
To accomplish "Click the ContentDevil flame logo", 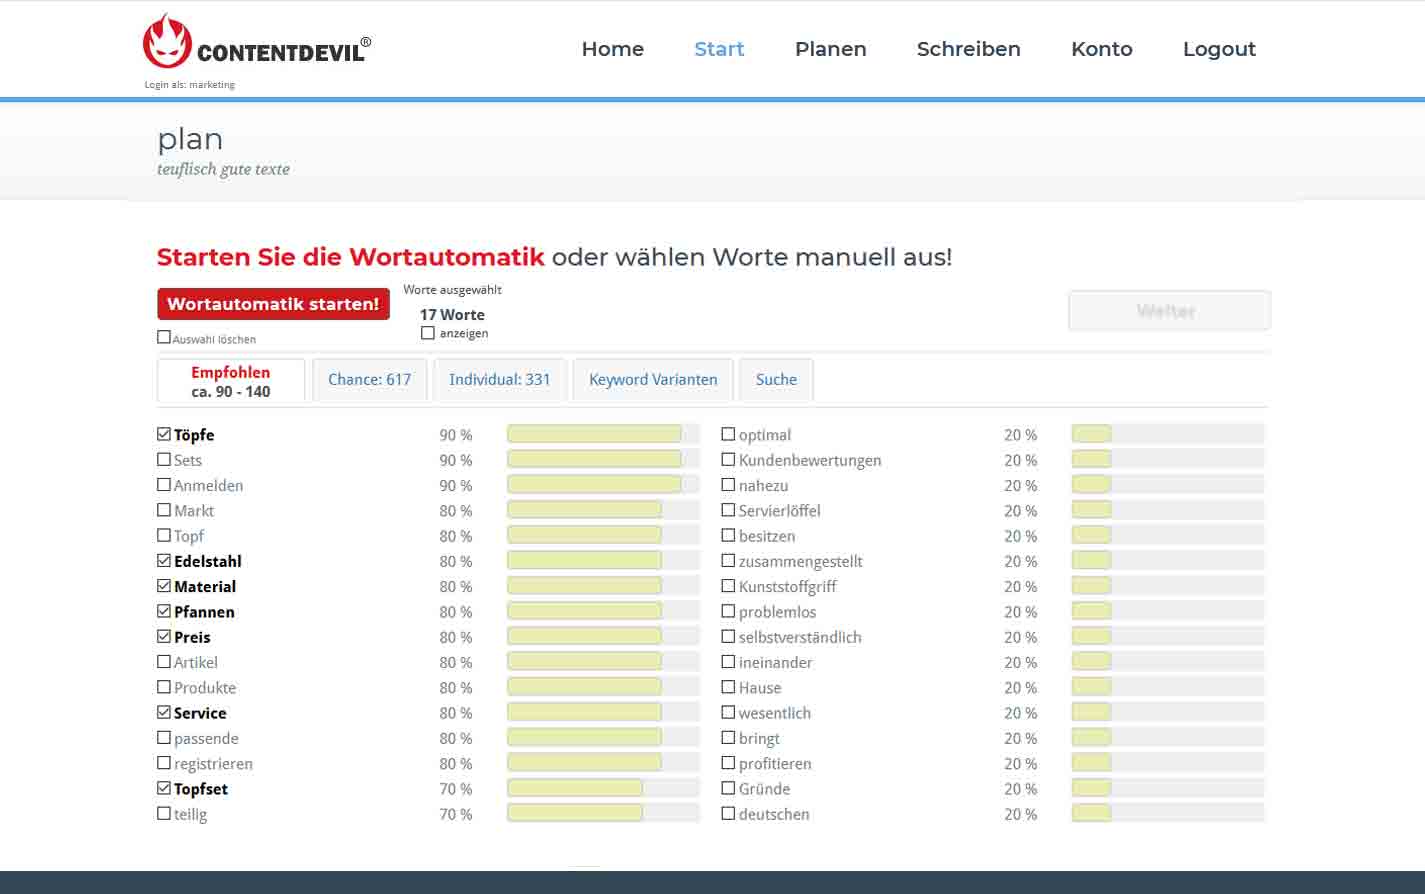I will tap(167, 42).
